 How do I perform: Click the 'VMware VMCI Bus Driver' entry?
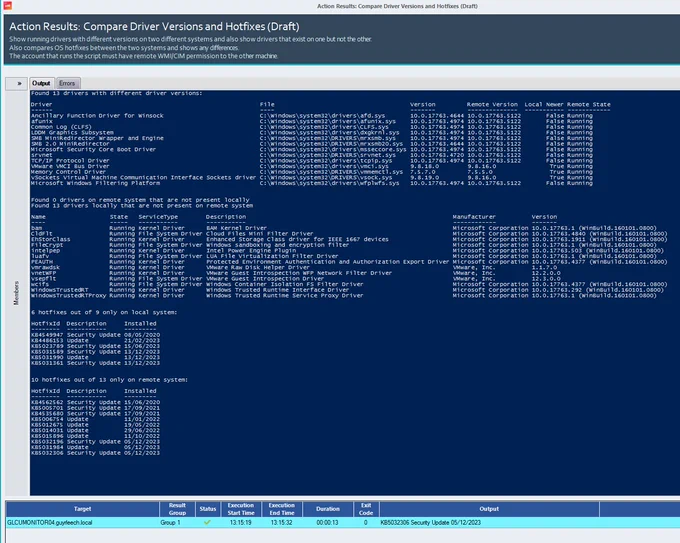pyautogui.click(x=70, y=167)
